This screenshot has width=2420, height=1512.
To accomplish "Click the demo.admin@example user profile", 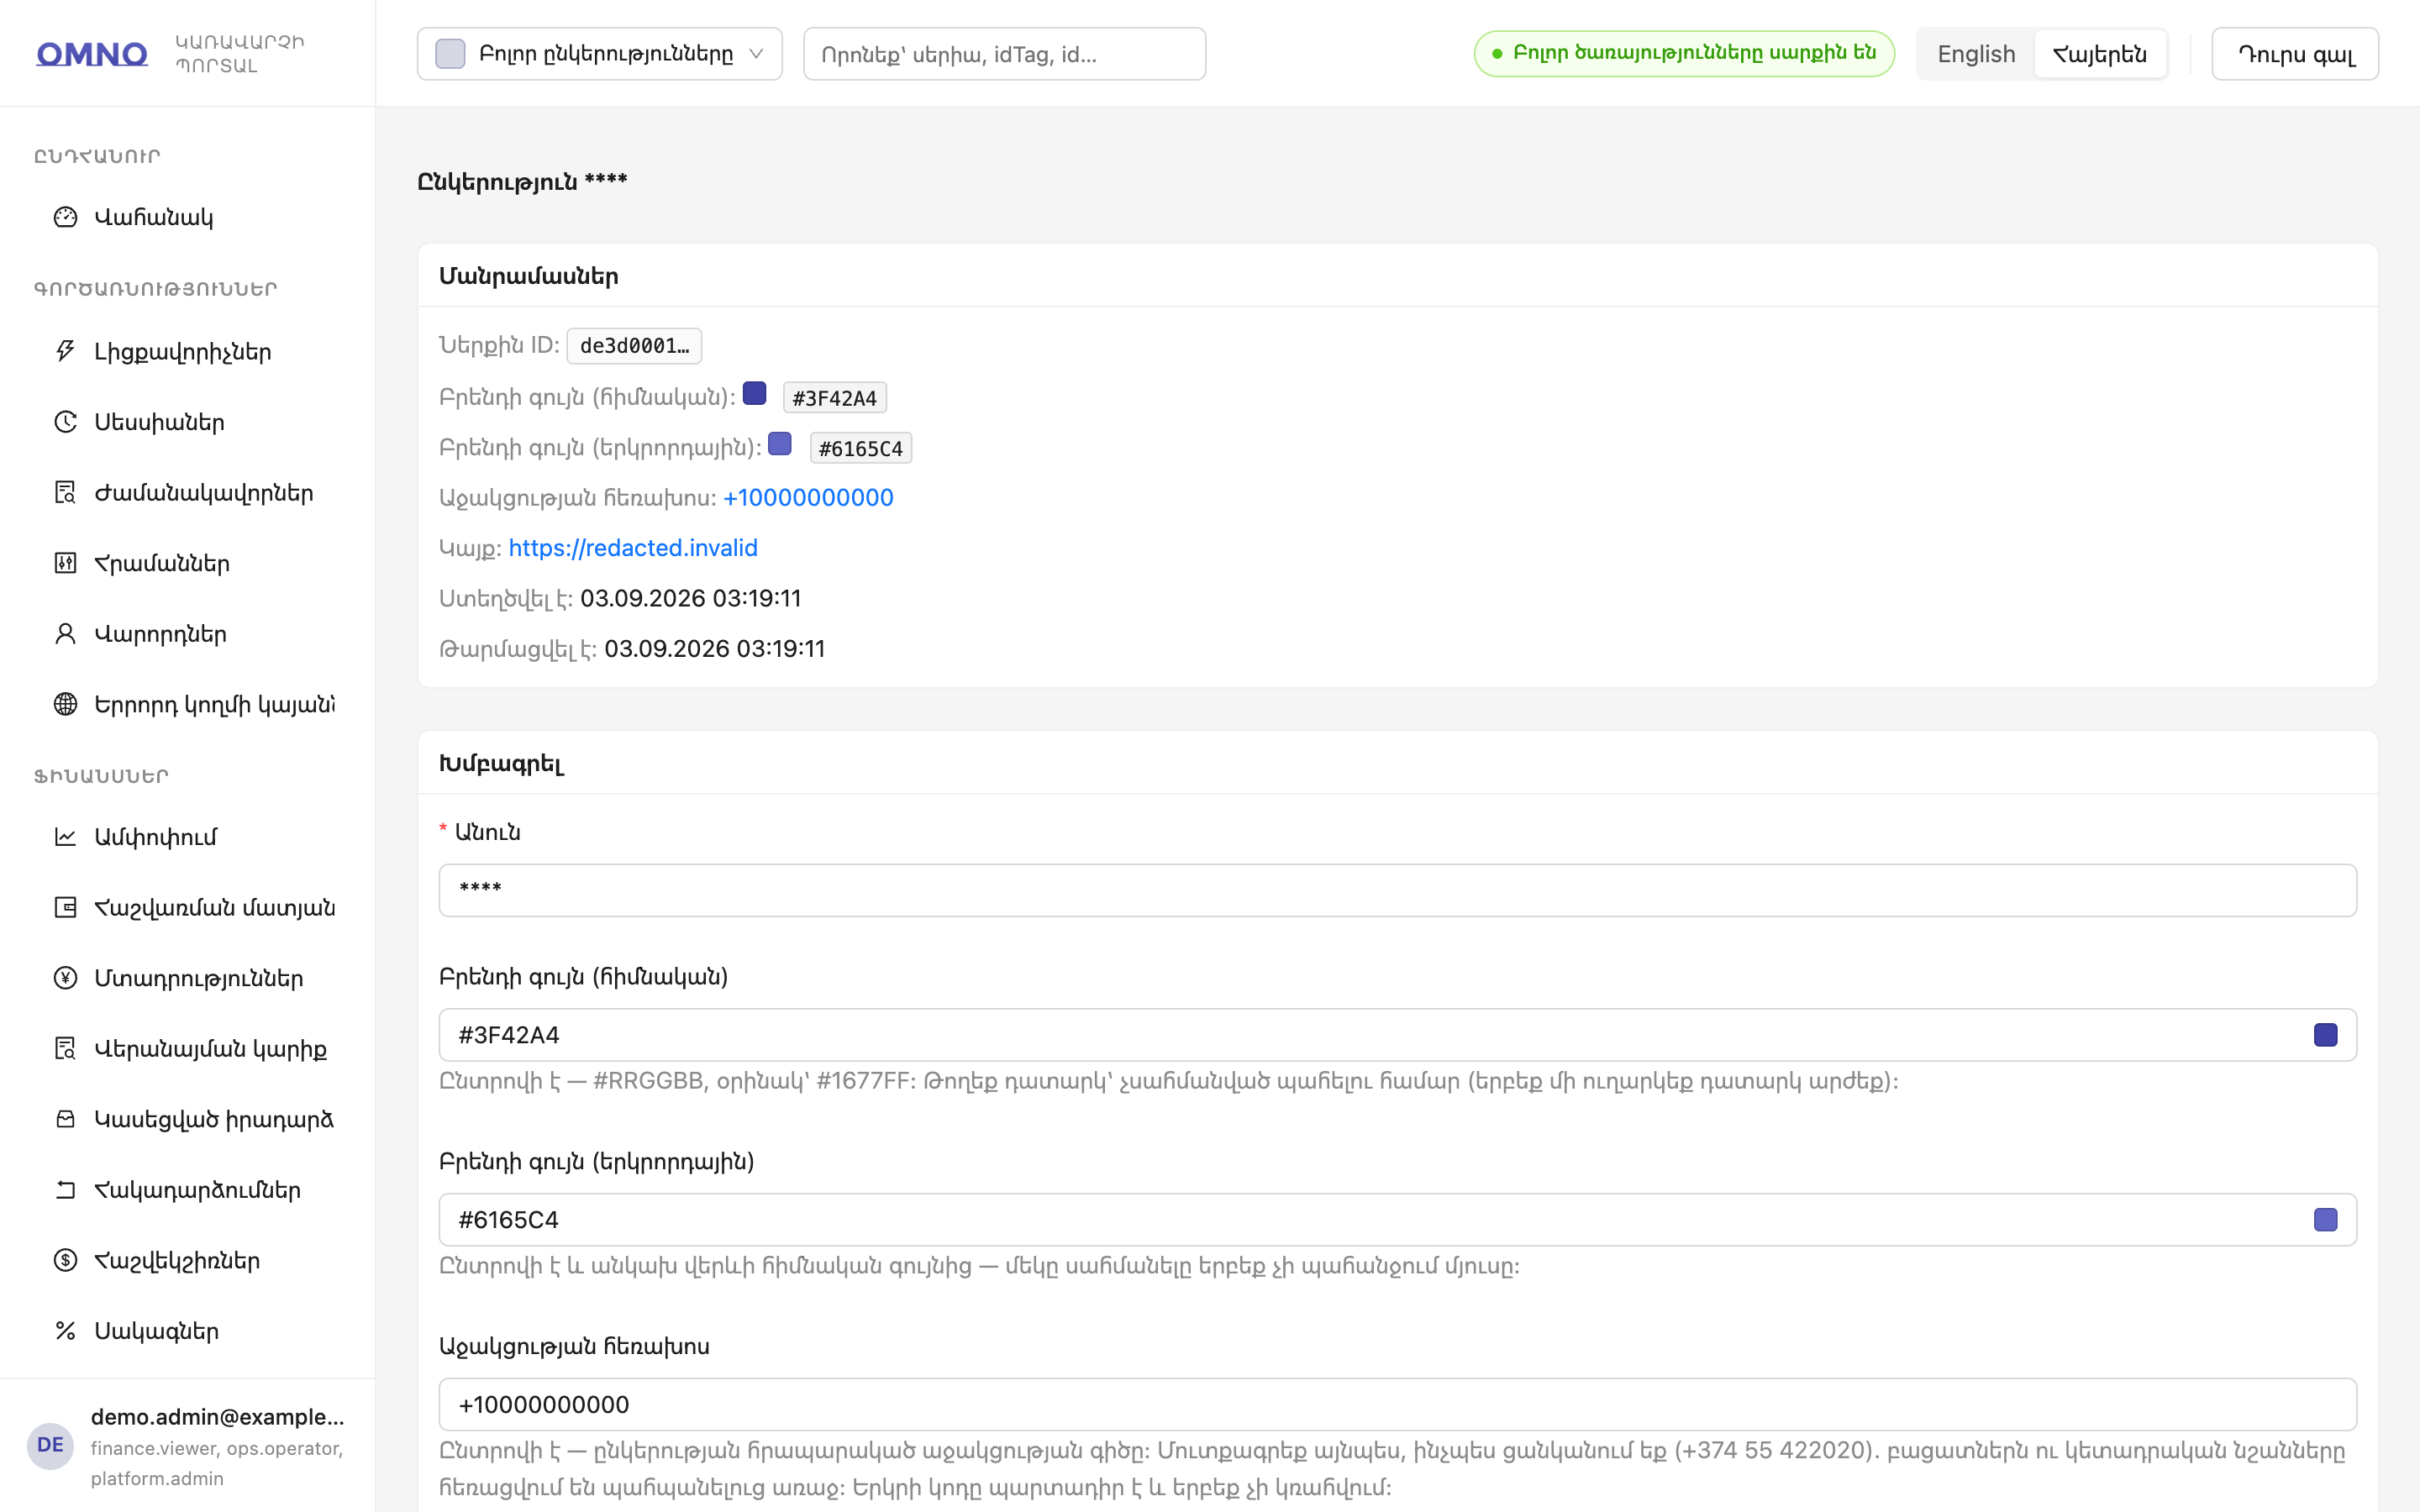I will click(x=188, y=1445).
